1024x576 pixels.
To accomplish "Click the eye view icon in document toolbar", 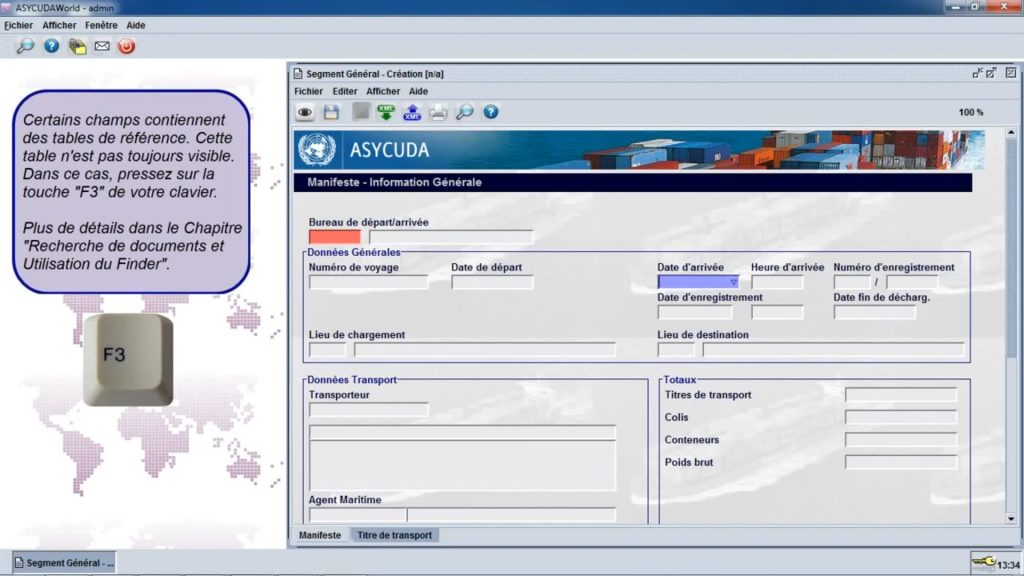I will point(304,112).
